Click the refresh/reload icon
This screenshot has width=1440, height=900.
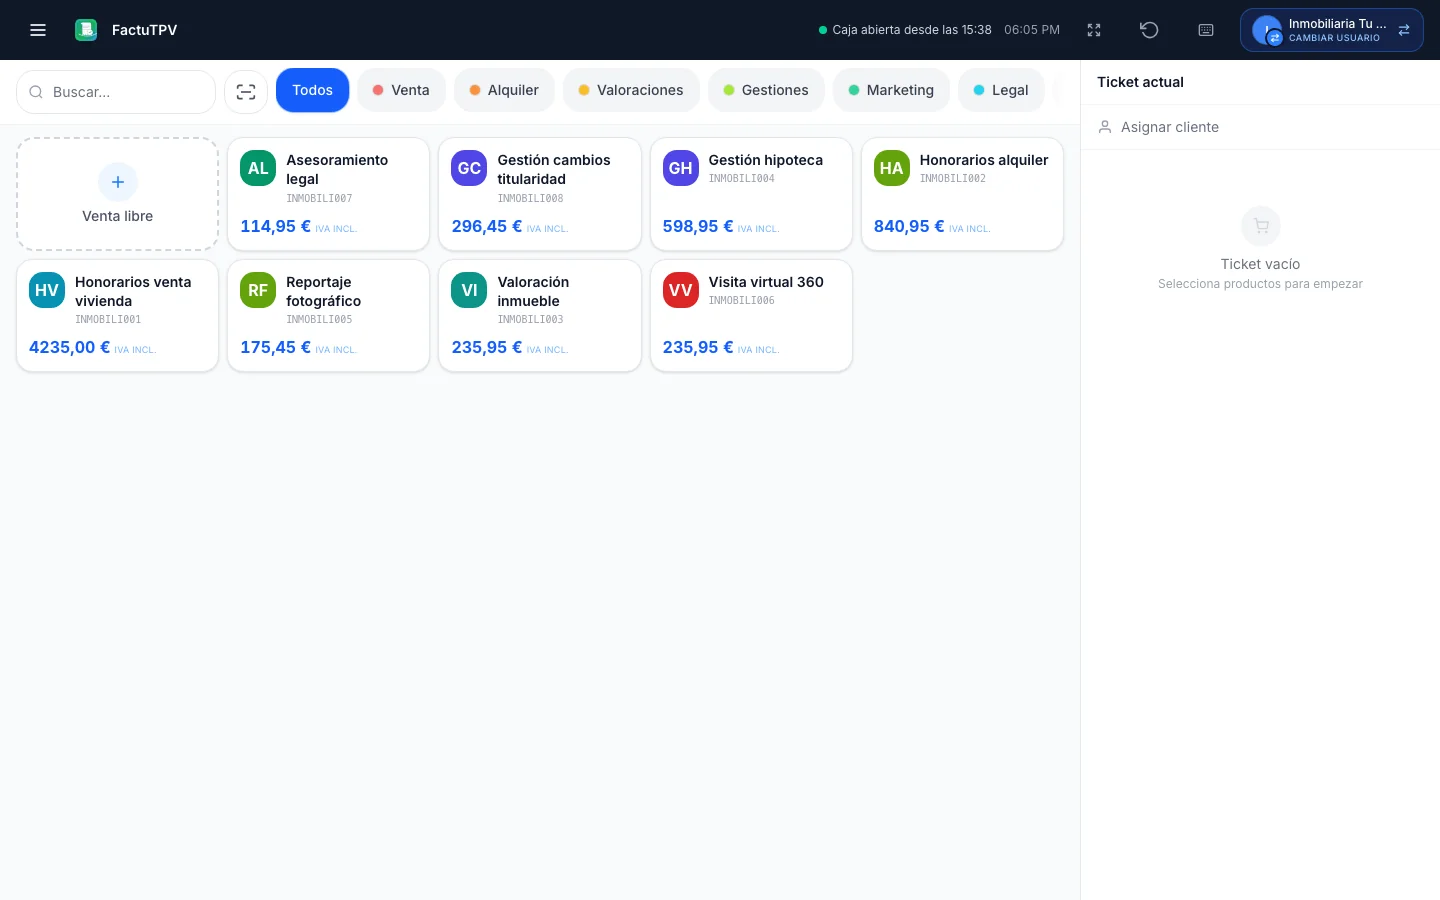[x=1150, y=30]
